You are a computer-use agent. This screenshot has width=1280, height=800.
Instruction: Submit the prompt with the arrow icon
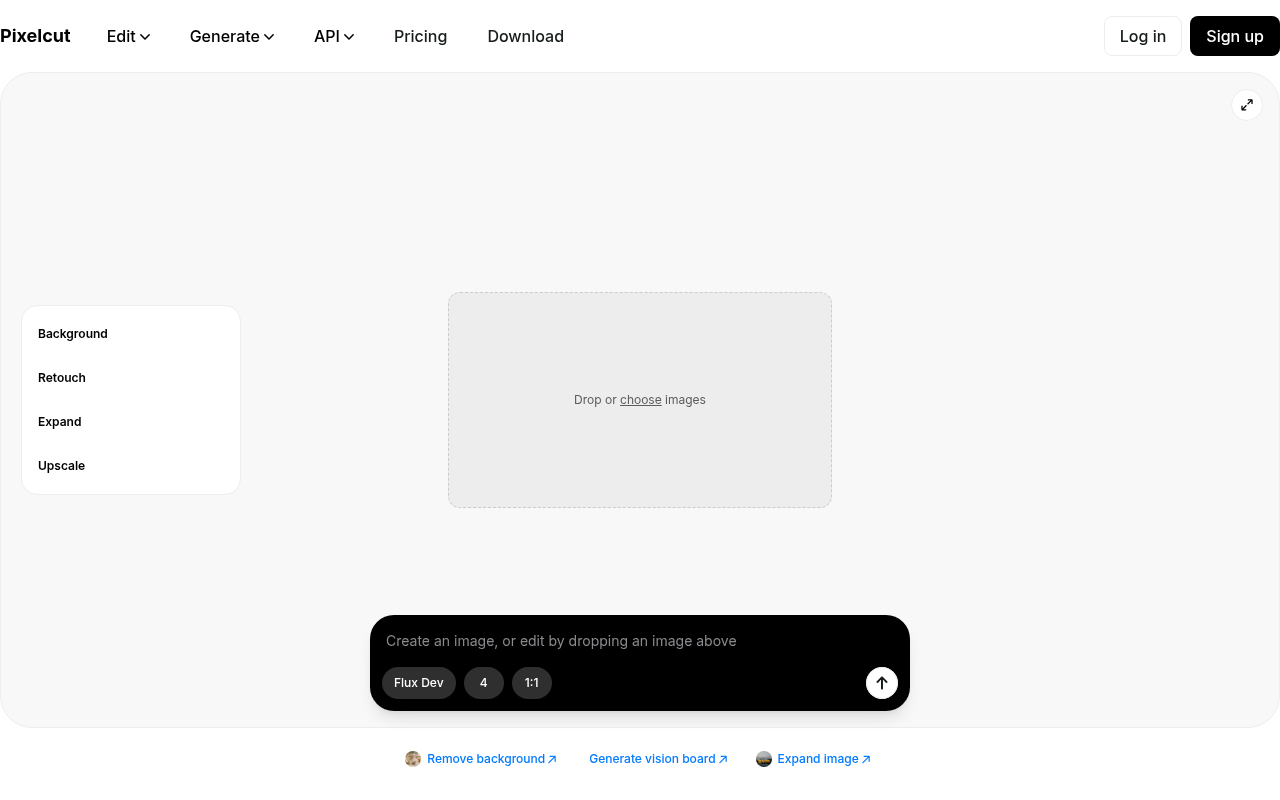click(x=881, y=683)
